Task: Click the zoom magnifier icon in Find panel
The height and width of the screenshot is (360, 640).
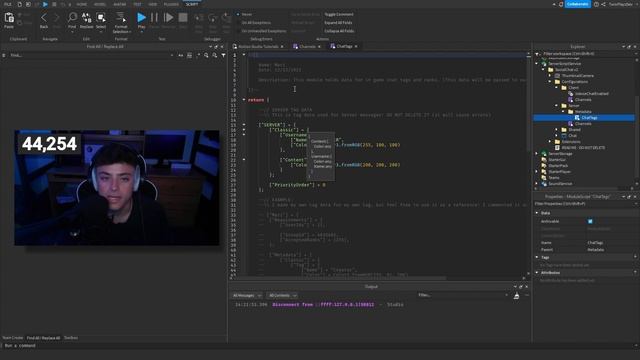Action: coord(207,55)
